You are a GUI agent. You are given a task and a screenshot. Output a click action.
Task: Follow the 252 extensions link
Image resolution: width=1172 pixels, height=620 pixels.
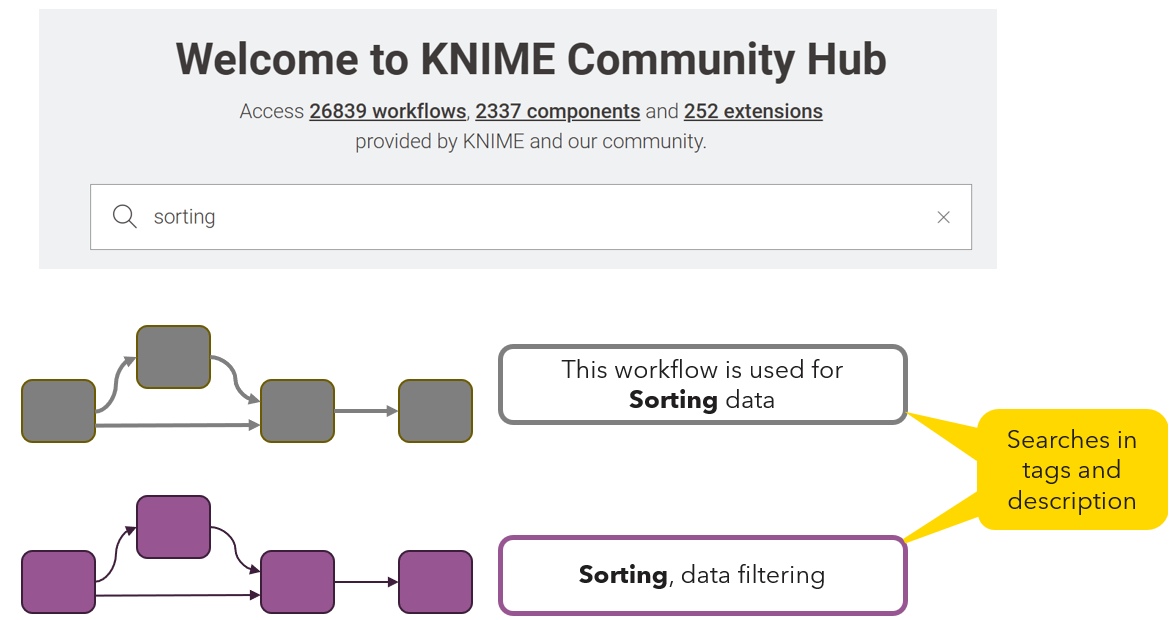coord(753,111)
